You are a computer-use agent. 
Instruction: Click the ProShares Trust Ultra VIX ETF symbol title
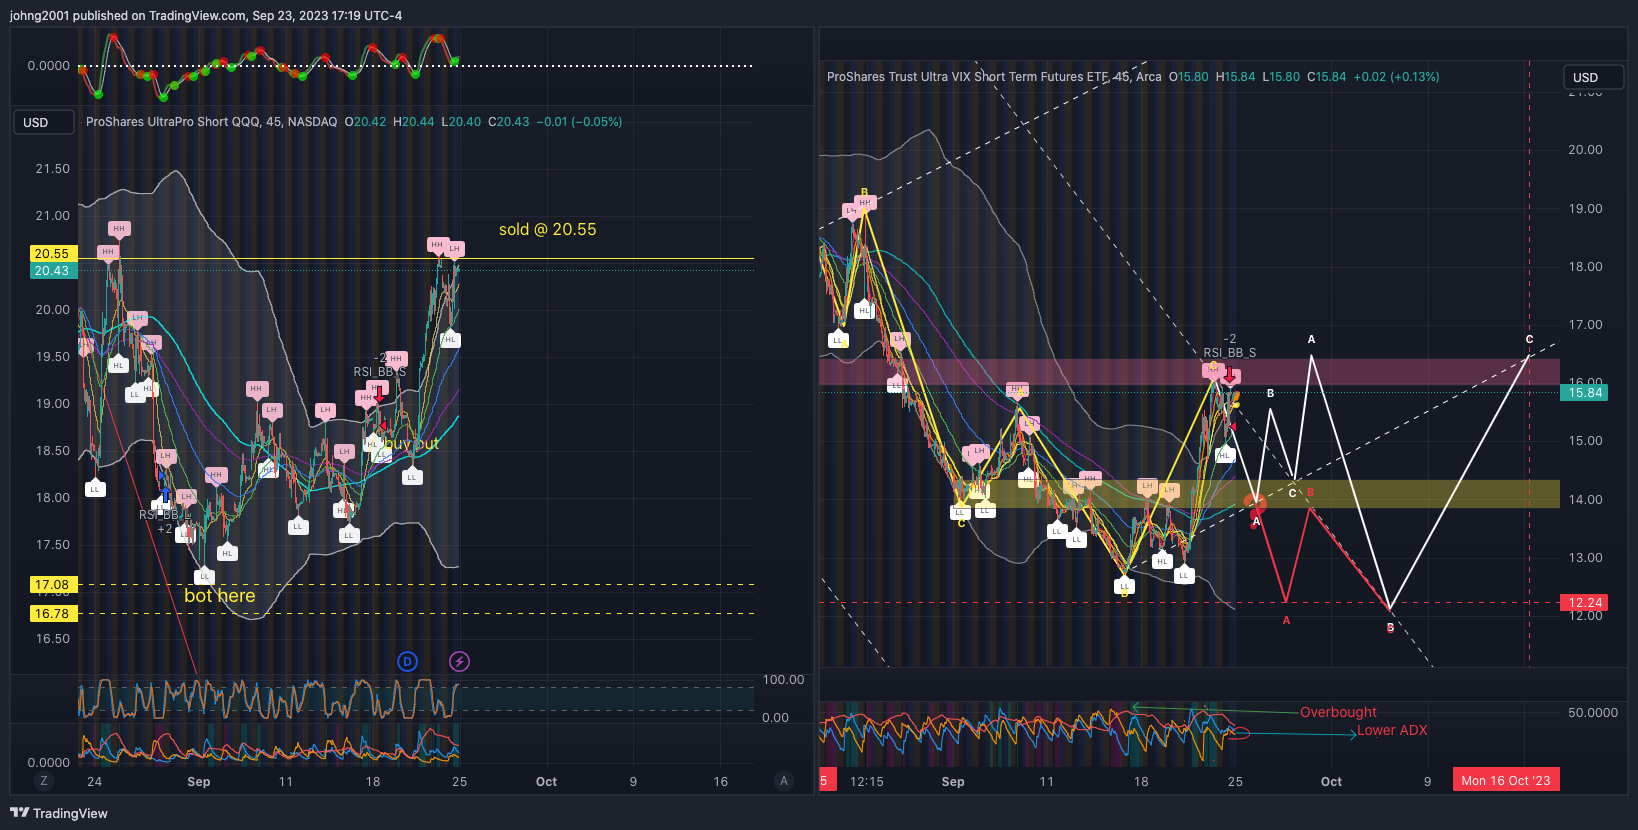(994, 77)
